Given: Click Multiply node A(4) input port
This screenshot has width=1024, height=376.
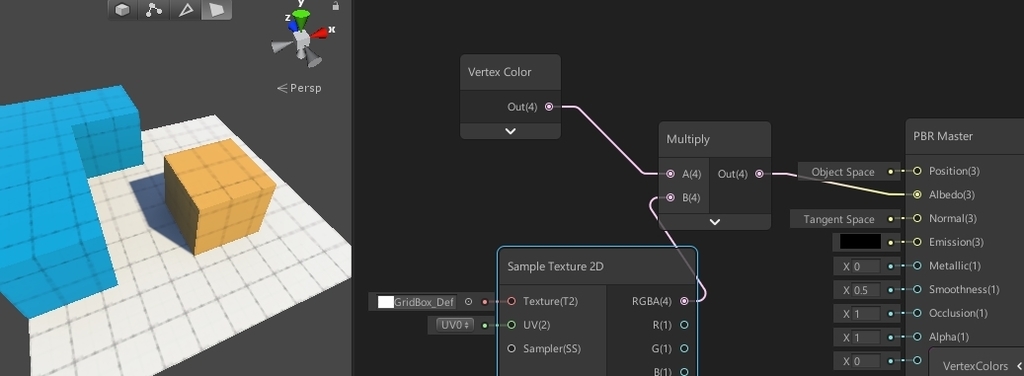Looking at the screenshot, I should [x=670, y=174].
